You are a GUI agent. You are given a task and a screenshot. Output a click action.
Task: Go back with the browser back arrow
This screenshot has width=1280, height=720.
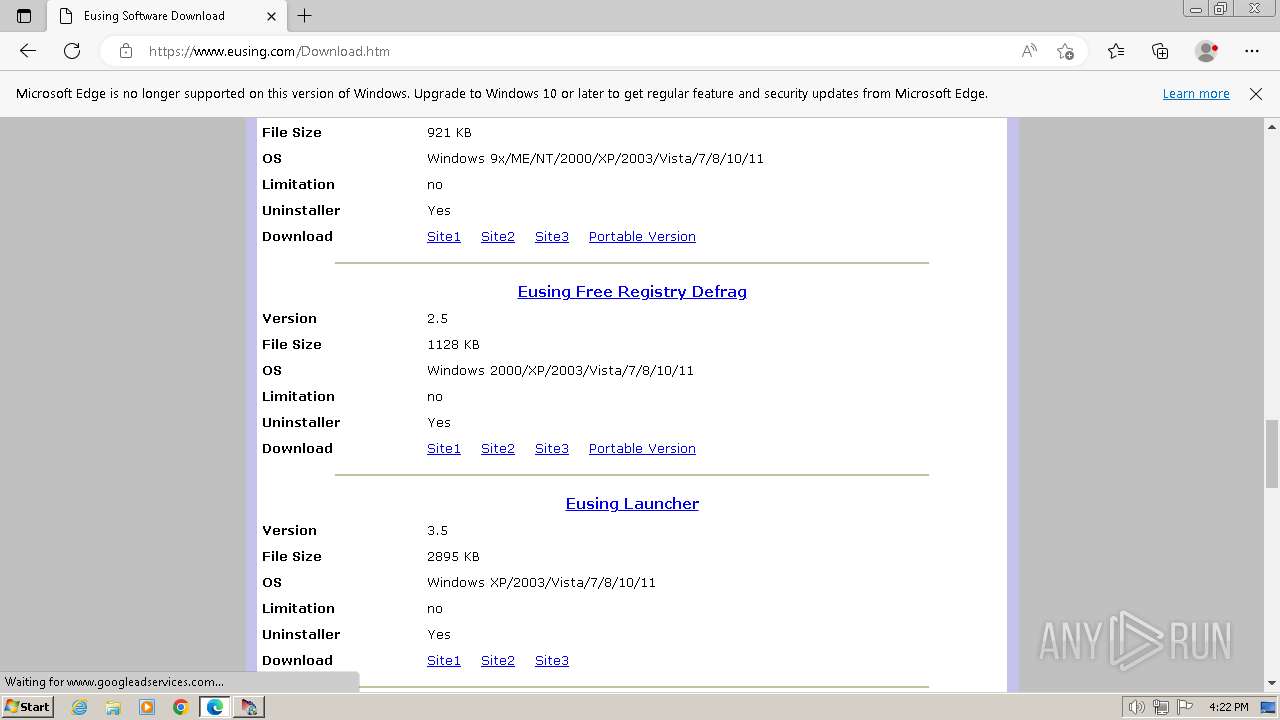coord(28,51)
